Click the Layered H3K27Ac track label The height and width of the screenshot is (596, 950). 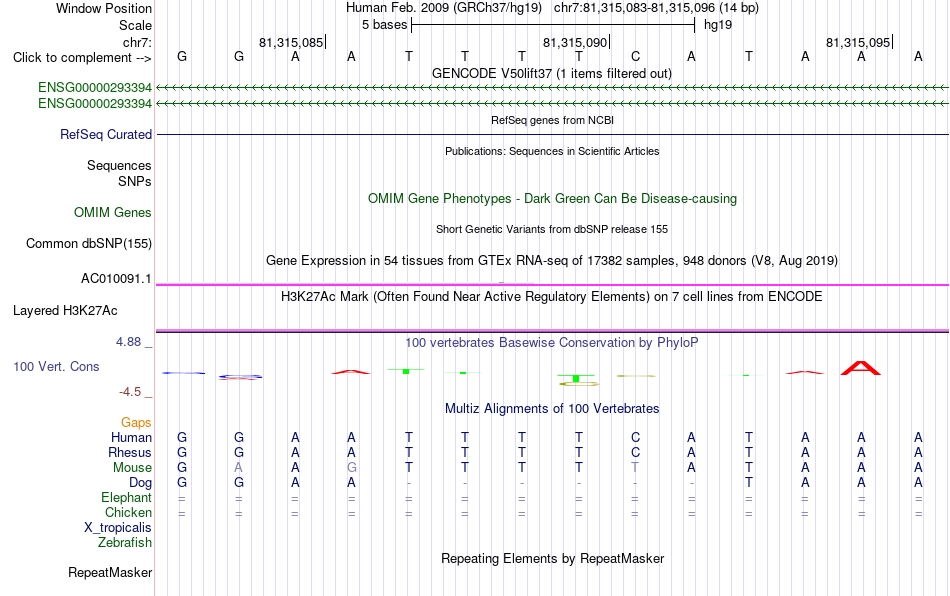click(65, 311)
